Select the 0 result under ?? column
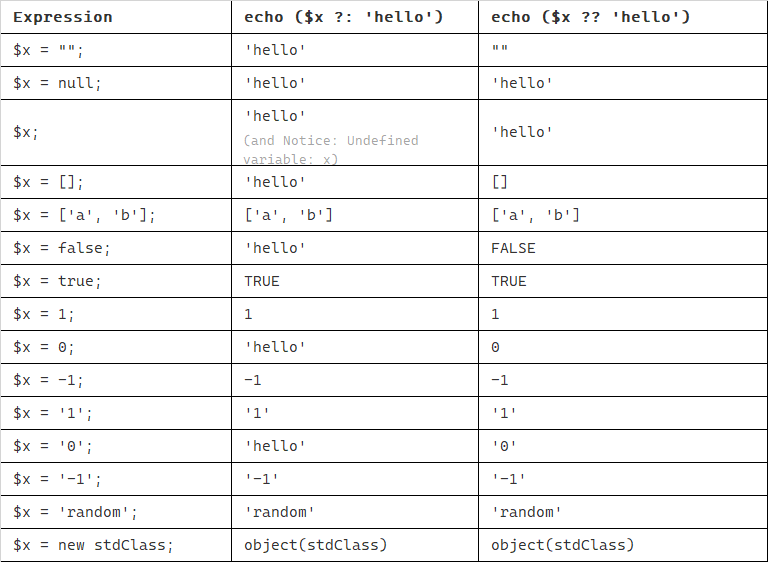The width and height of the screenshot is (768, 562). 623,347
